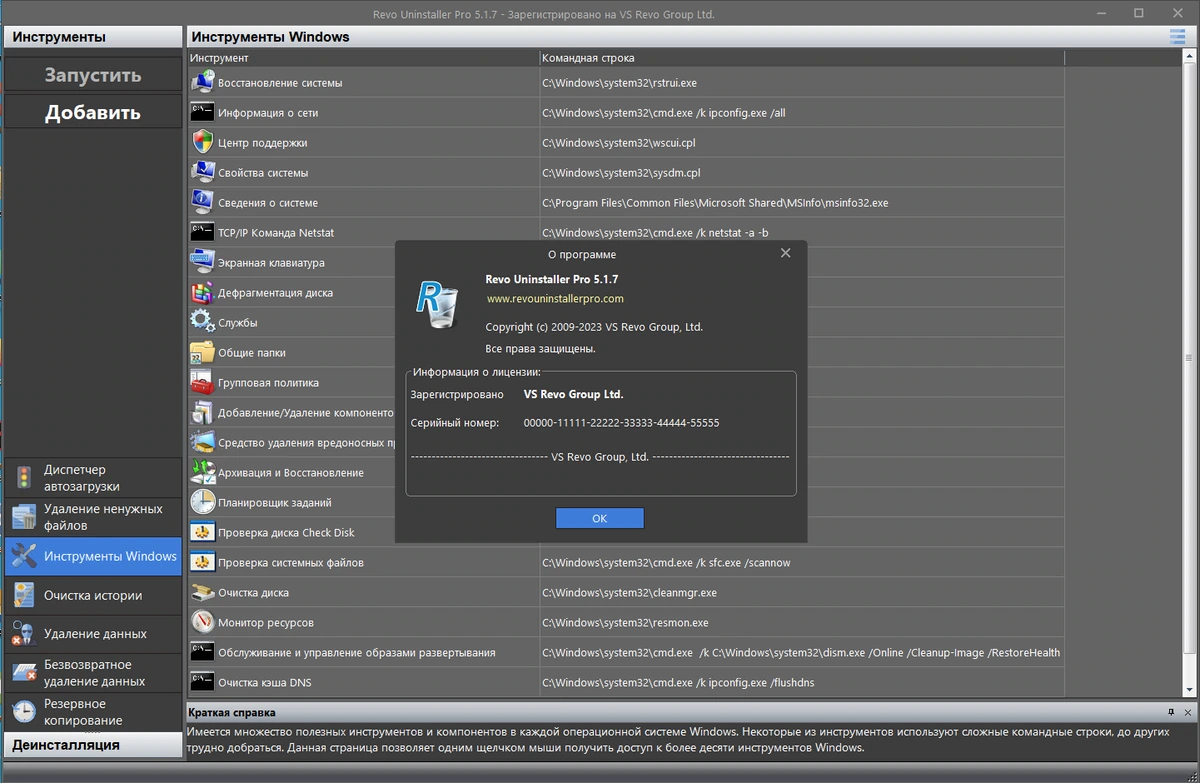
Task: Select the dism.exe RestoreHealth command cell
Action: pos(802,652)
